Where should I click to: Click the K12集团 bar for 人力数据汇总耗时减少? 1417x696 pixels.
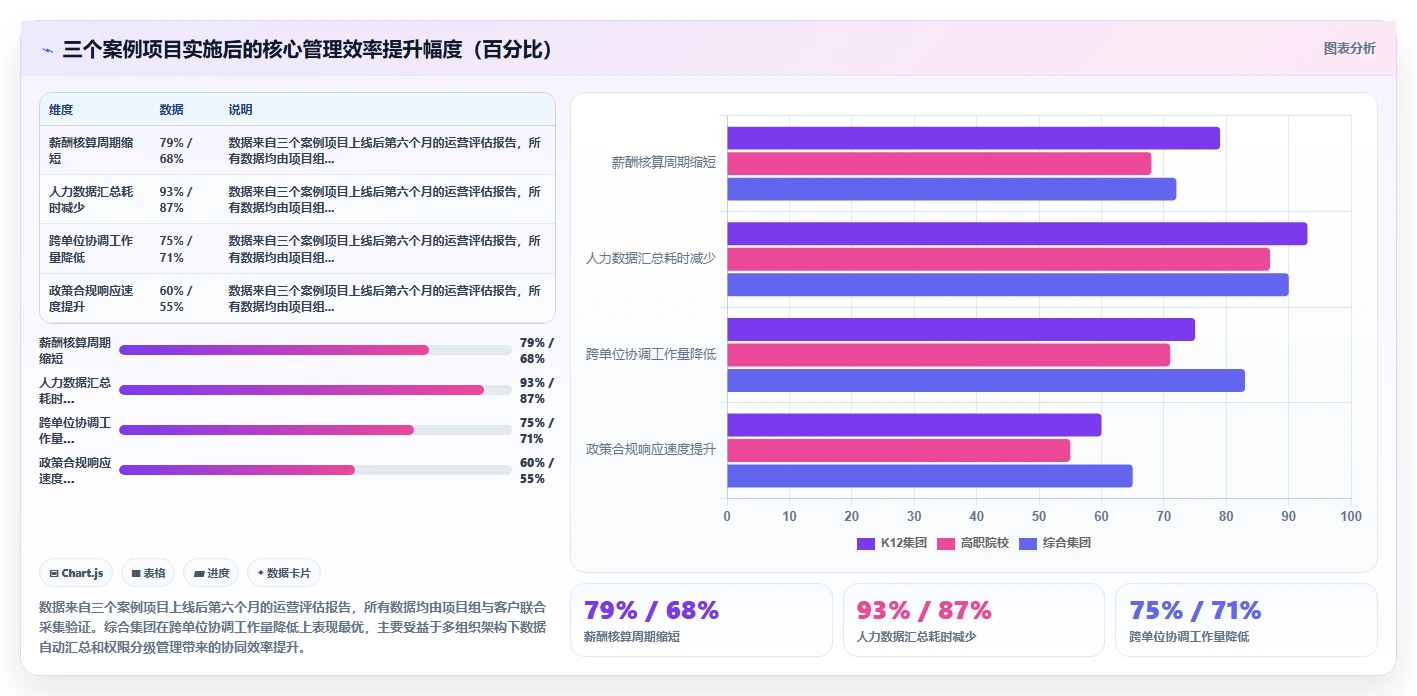[1017, 234]
